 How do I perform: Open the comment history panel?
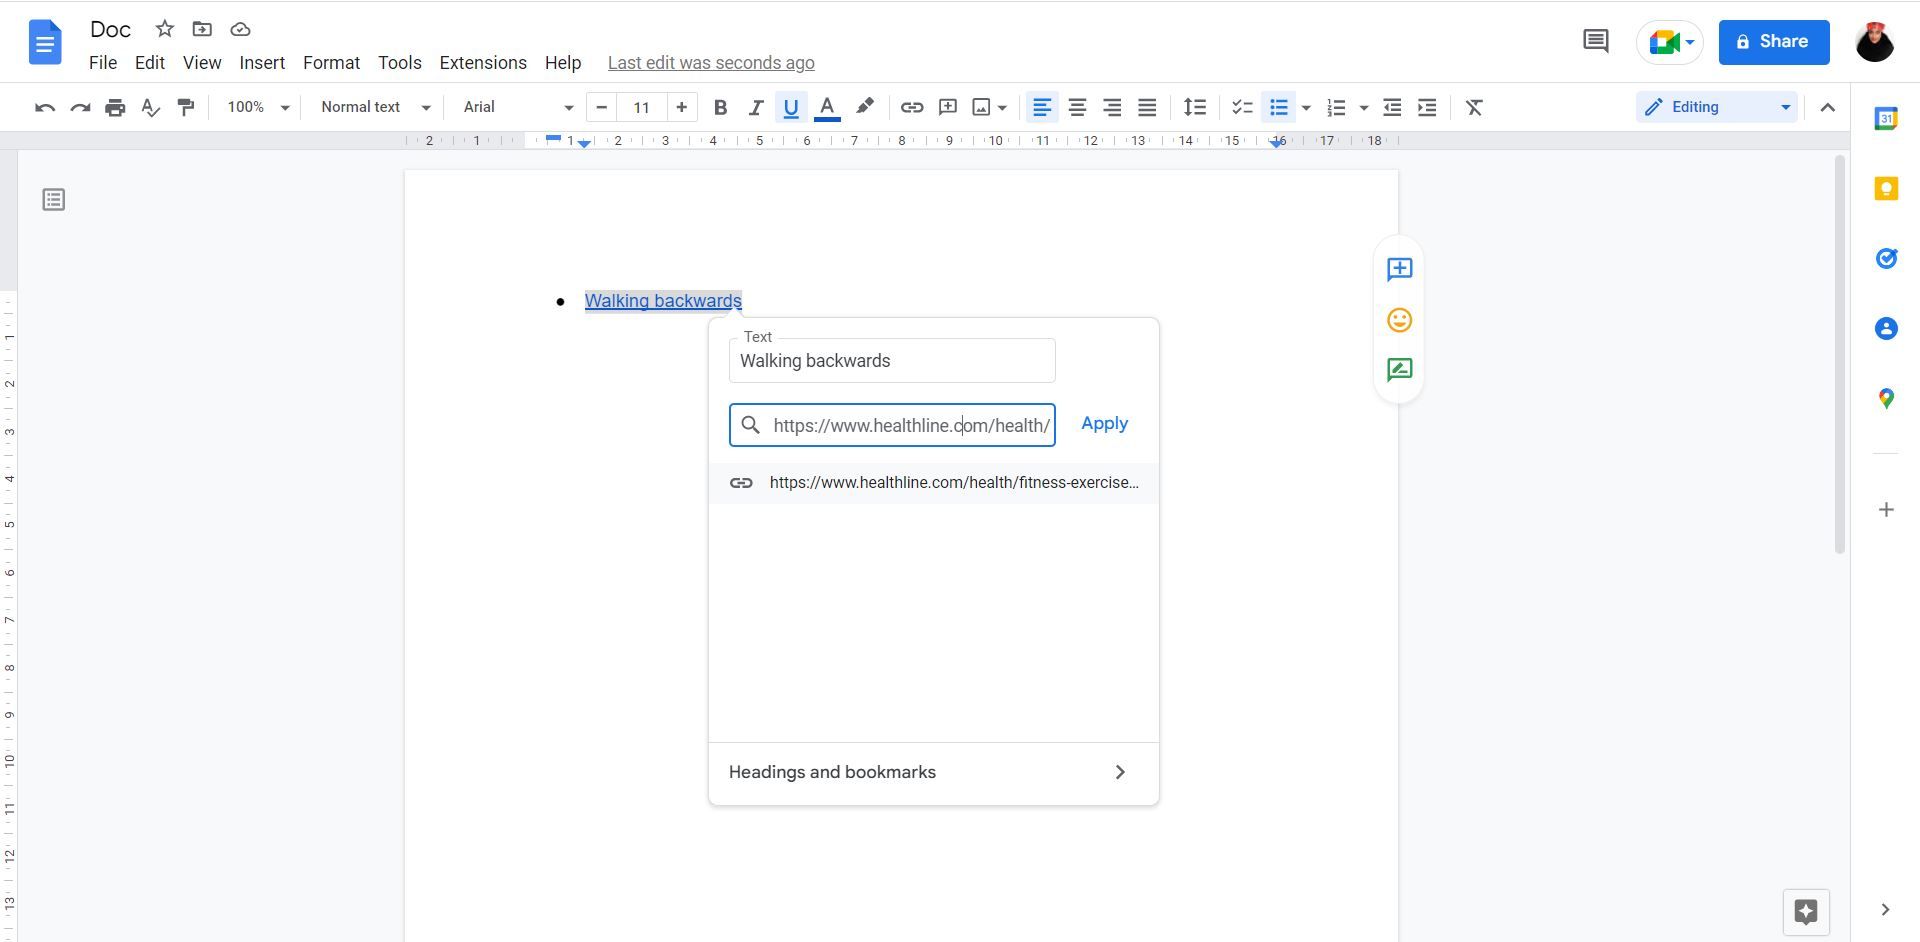(1595, 41)
